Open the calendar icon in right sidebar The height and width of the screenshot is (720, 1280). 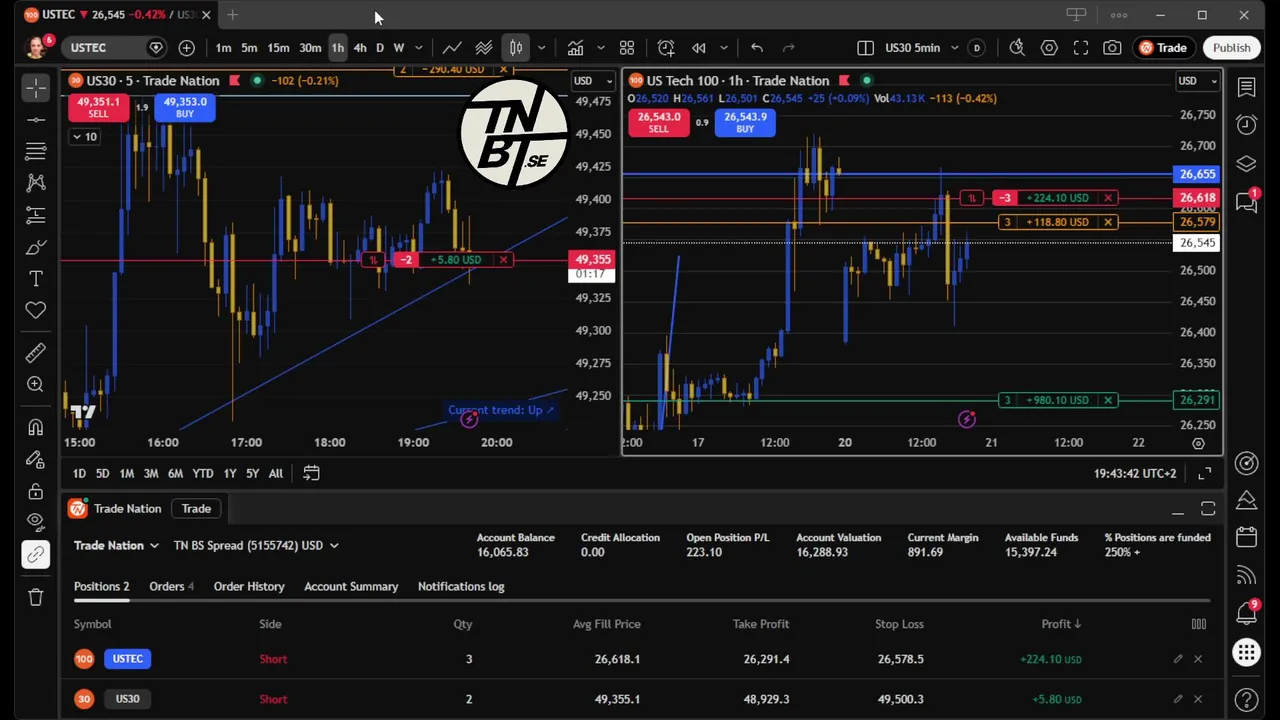coord(1246,537)
